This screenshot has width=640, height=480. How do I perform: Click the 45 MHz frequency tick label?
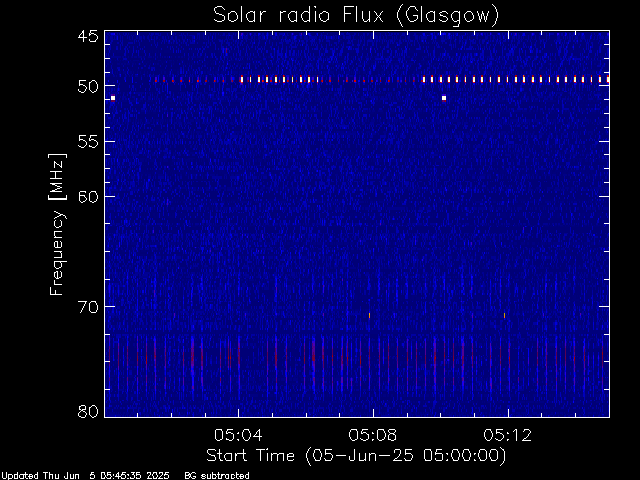click(x=88, y=36)
